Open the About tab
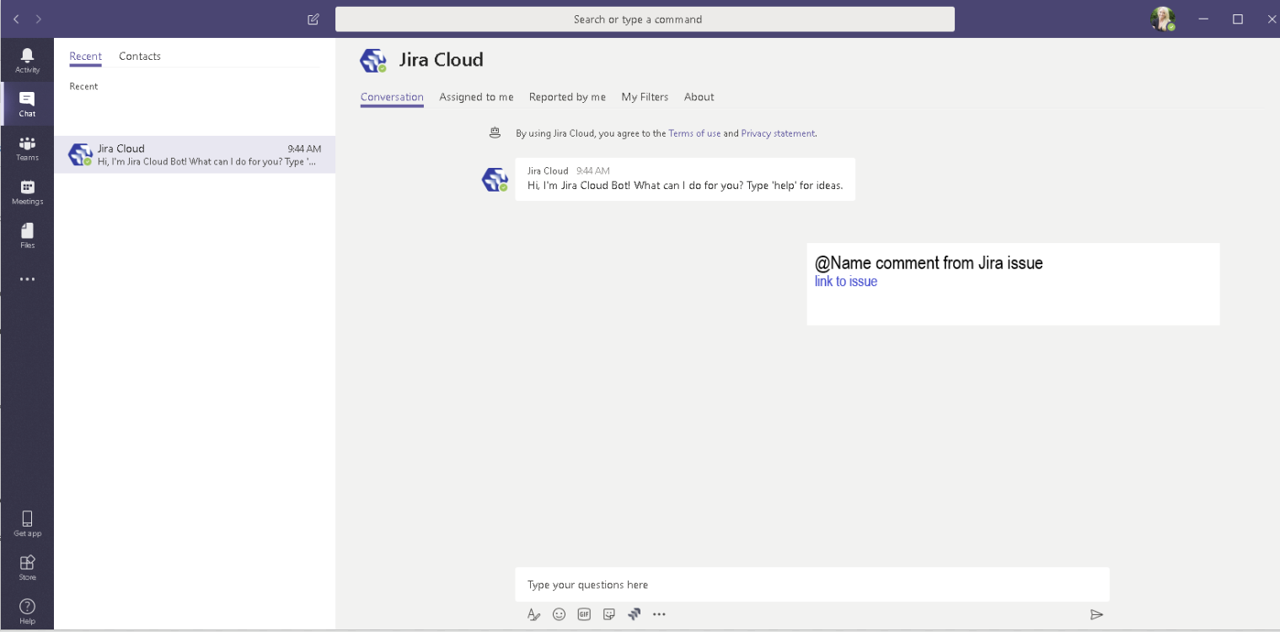The width and height of the screenshot is (1280, 632). [699, 97]
